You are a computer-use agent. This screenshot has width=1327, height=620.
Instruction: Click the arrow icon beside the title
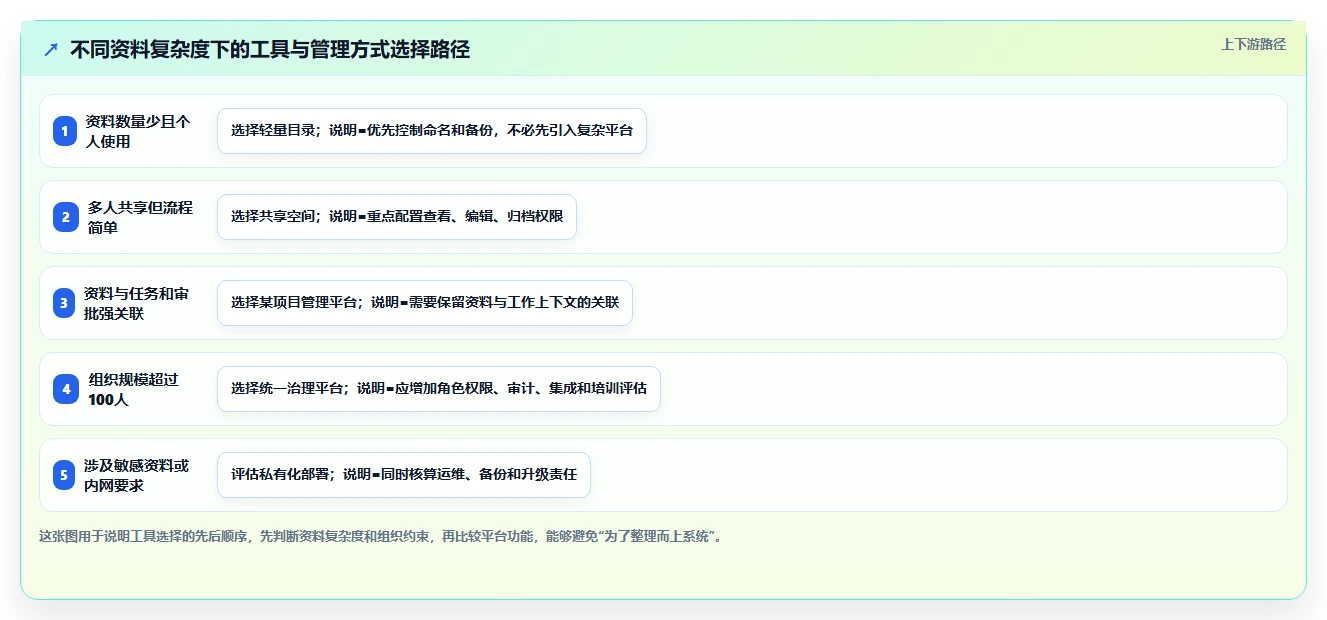51,49
